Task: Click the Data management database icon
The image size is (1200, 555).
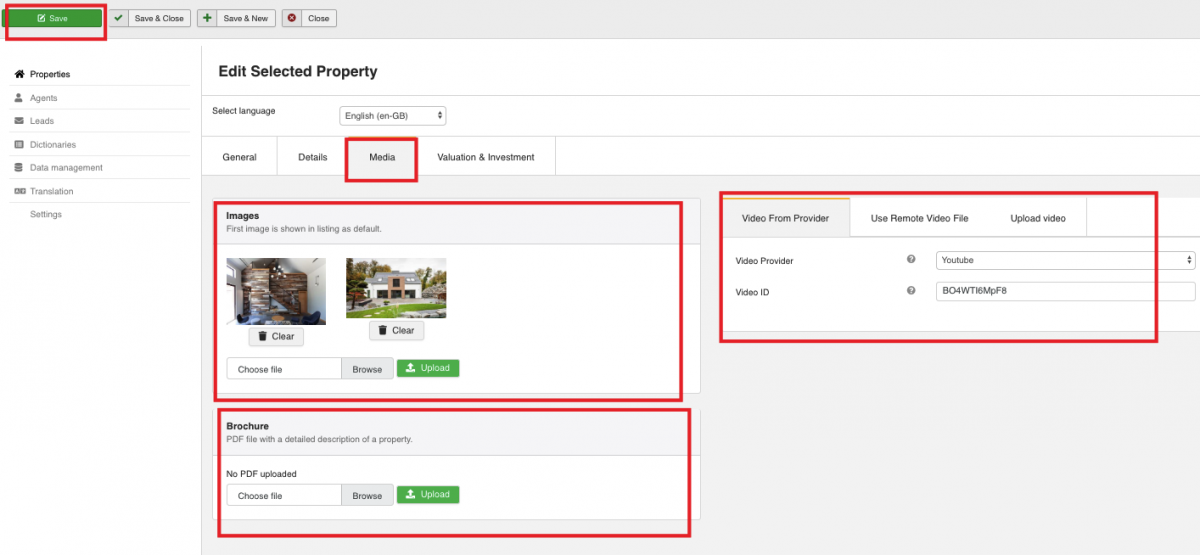Action: pos(19,168)
